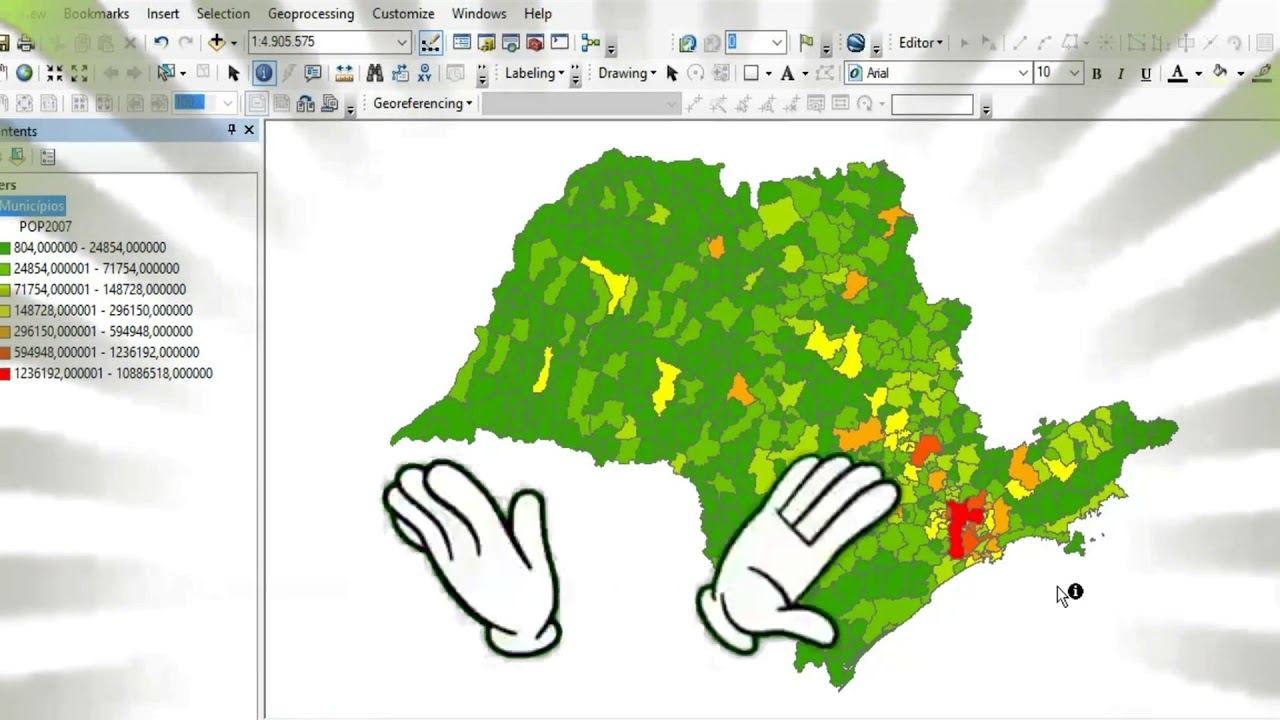The image size is (1280, 720).
Task: Open the Python window
Action: [x=559, y=43]
